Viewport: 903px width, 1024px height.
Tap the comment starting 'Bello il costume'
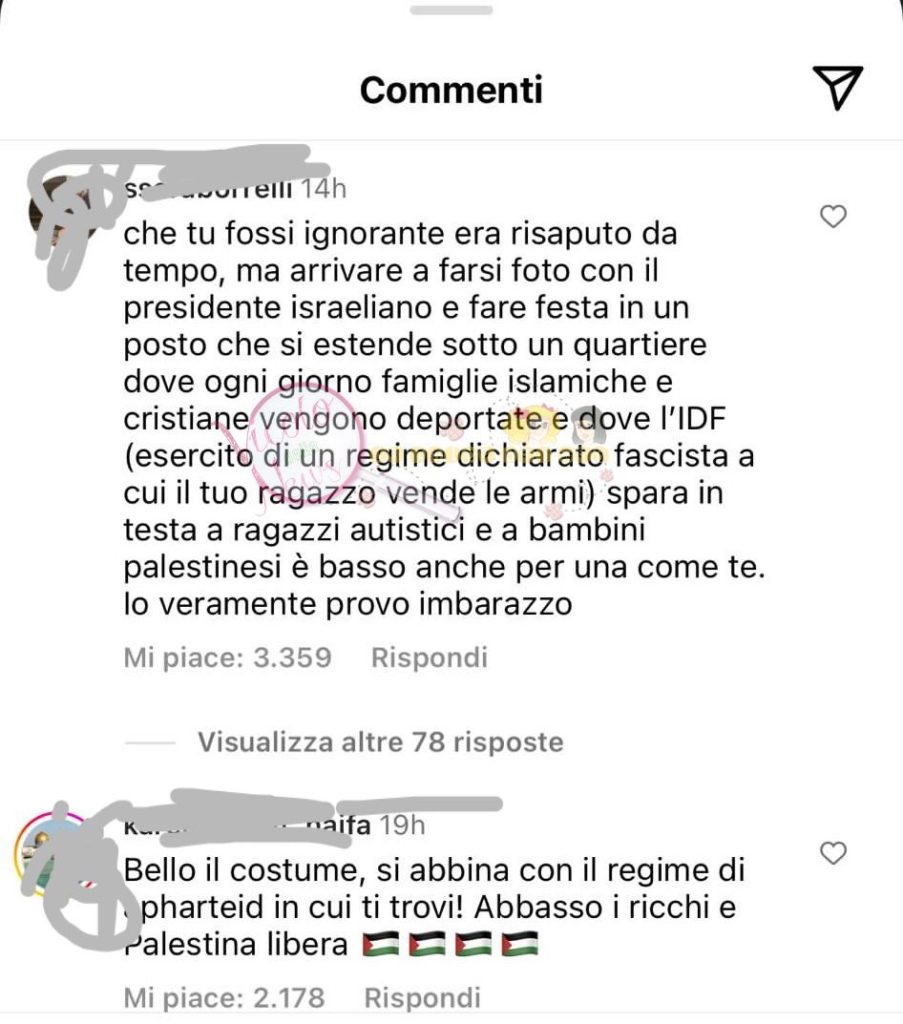coord(434,907)
